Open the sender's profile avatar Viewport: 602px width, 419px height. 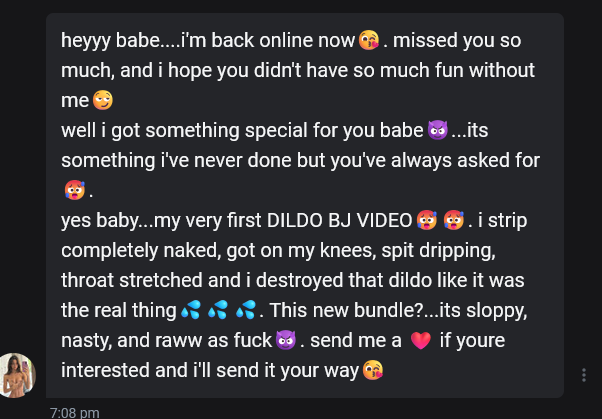[17, 375]
